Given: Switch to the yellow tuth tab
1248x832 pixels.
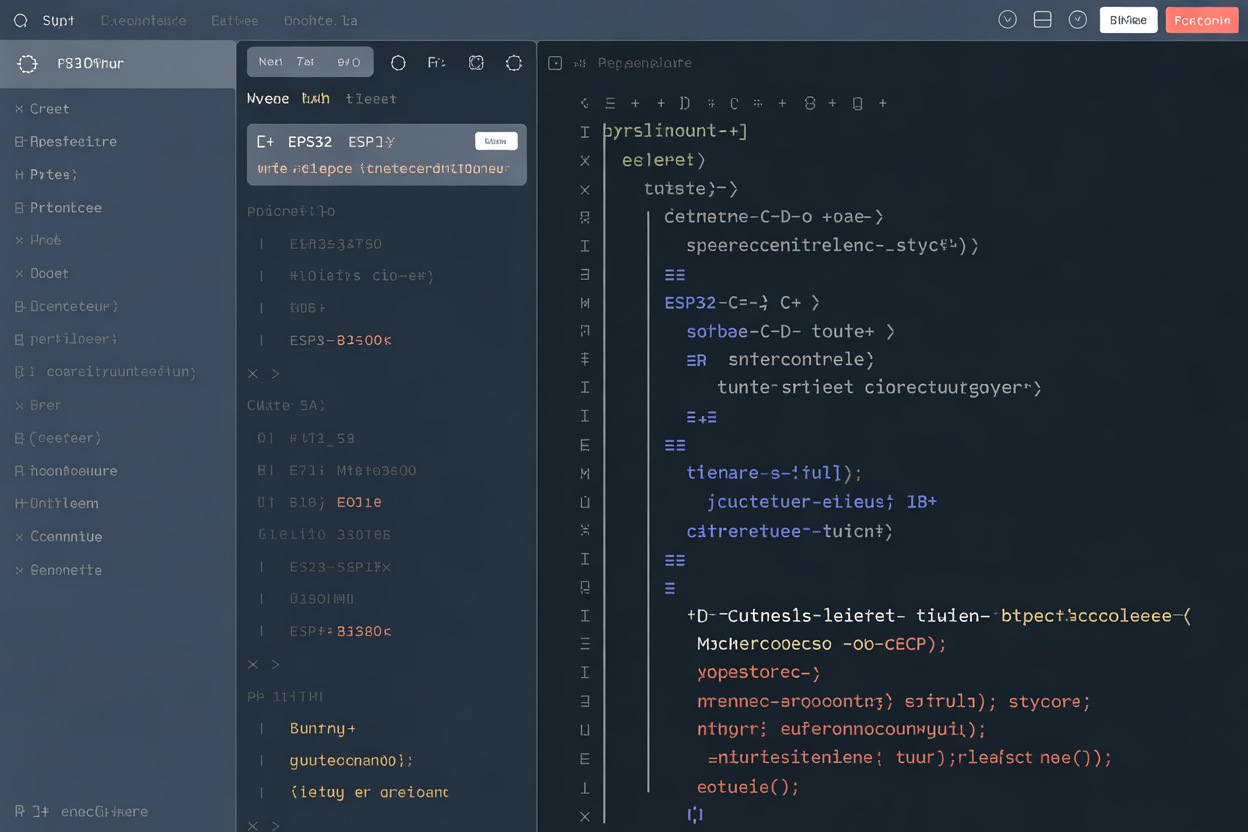Looking at the screenshot, I should coord(315,98).
